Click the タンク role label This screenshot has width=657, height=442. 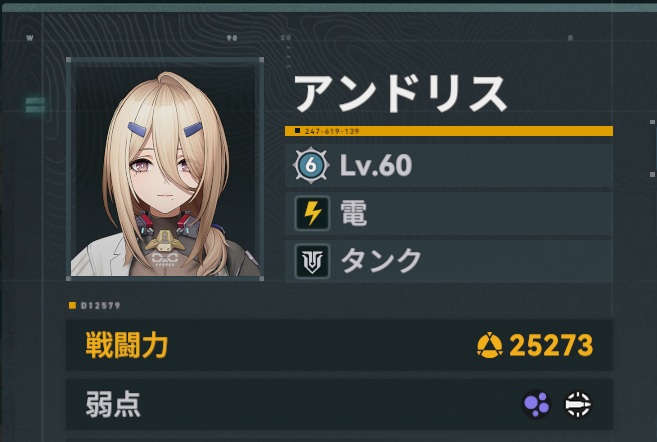pos(381,261)
